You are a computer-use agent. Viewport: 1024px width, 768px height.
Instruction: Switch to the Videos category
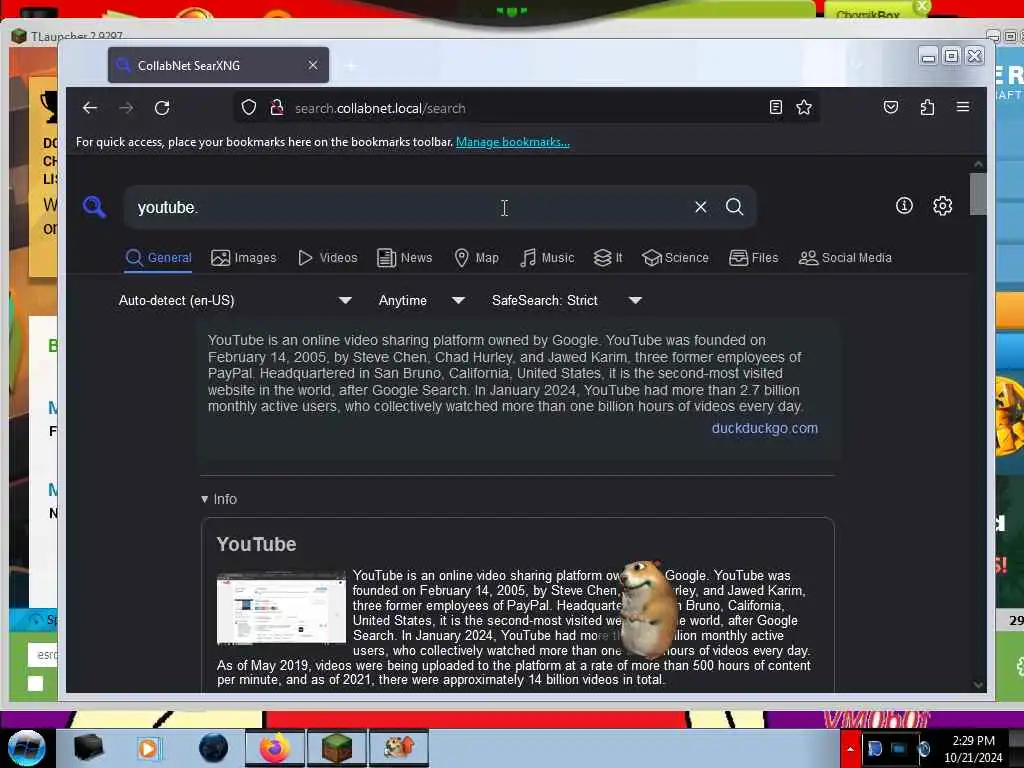tap(327, 257)
